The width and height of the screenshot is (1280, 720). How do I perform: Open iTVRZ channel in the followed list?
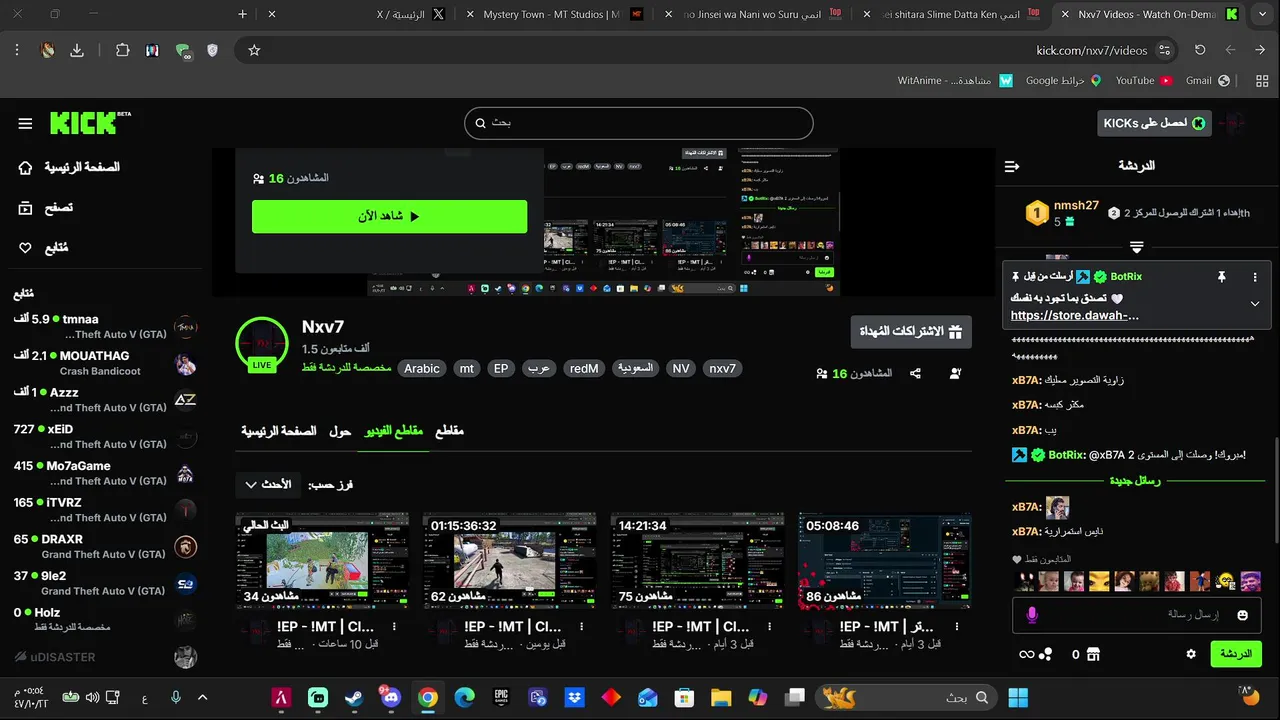(x=105, y=510)
